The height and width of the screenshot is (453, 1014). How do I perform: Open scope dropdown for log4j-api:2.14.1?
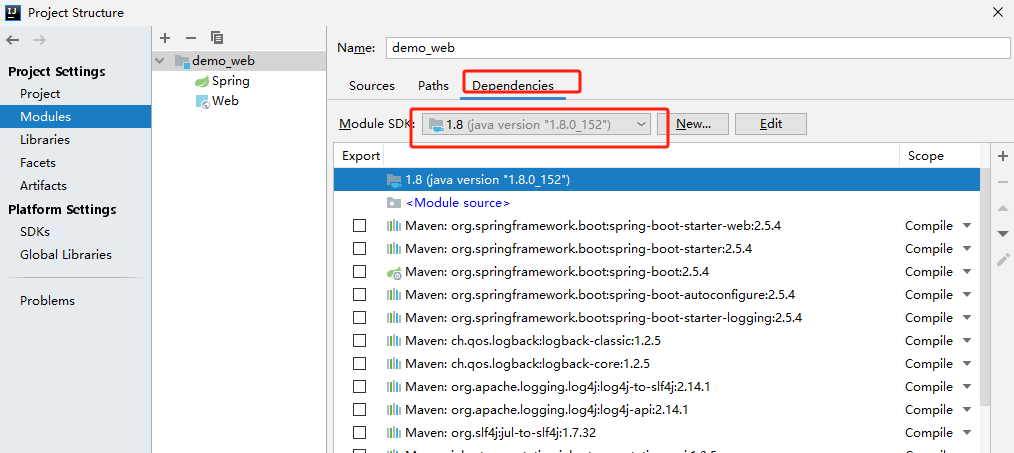(x=967, y=410)
